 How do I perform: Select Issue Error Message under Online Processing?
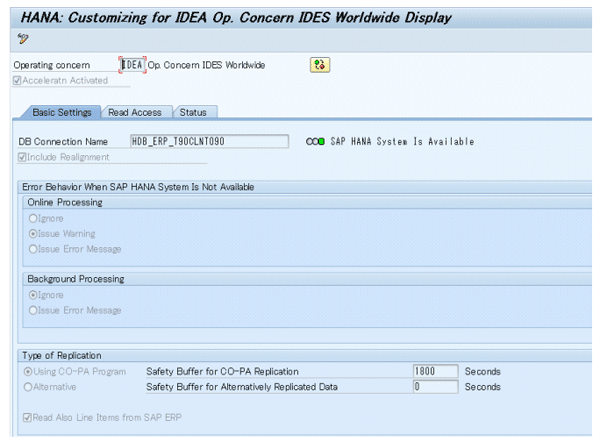coord(35,249)
